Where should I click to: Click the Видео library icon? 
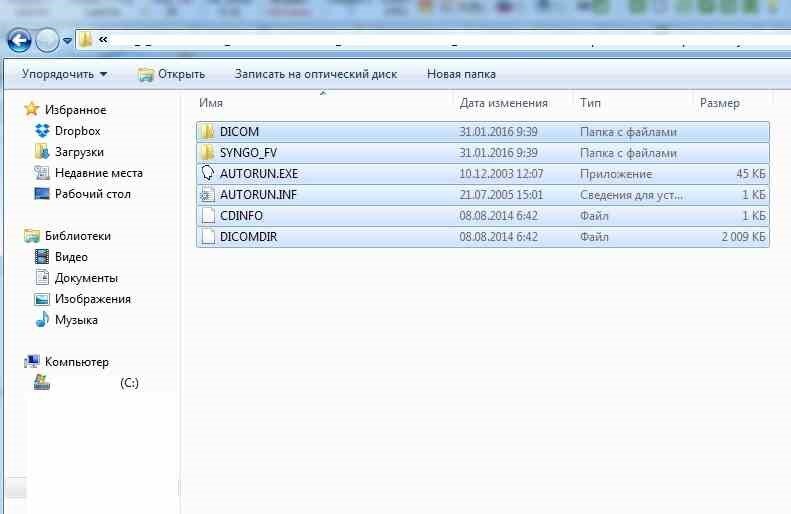[x=42, y=257]
